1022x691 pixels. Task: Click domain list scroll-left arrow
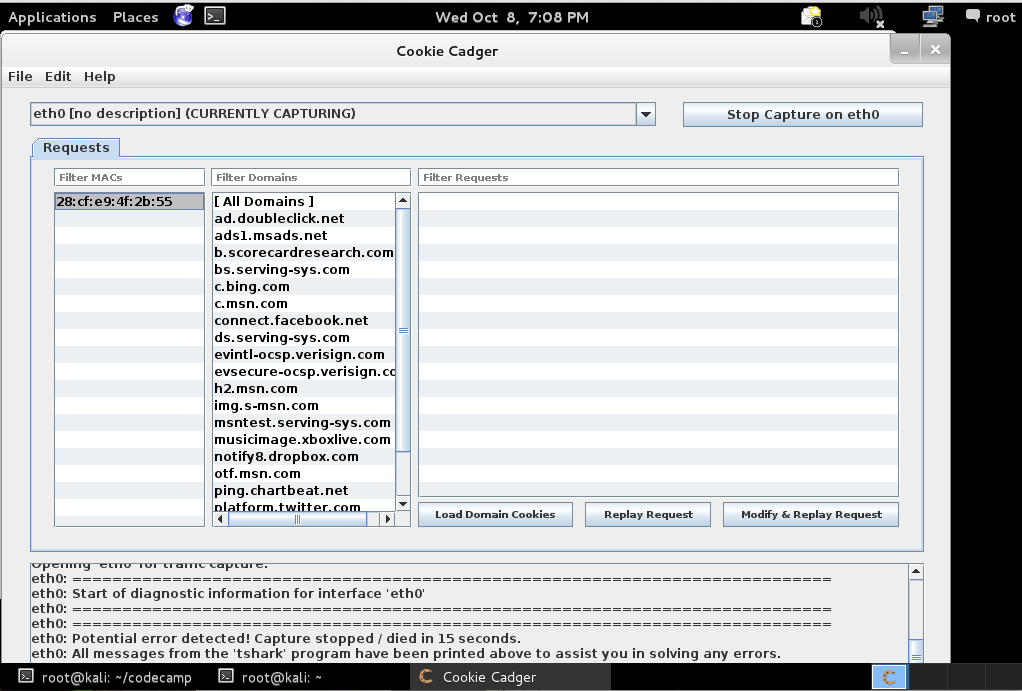220,519
